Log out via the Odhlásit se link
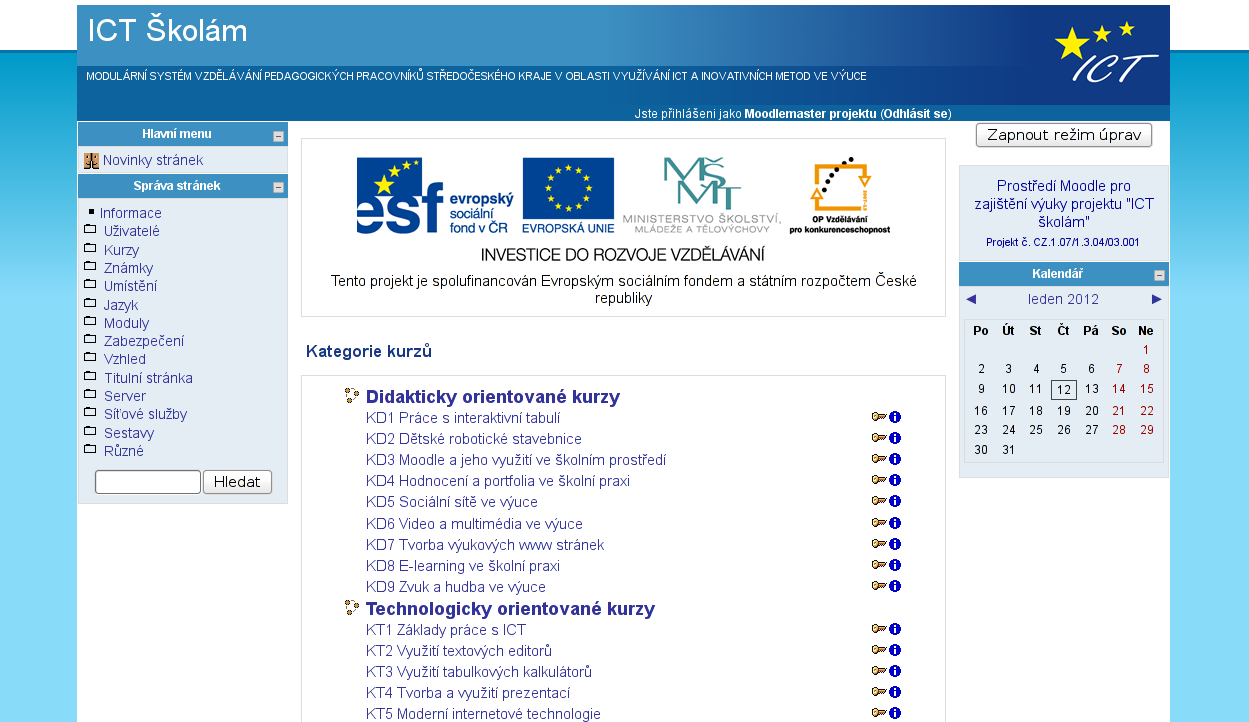Viewport: 1249px width, 722px height. pyautogui.click(x=915, y=113)
